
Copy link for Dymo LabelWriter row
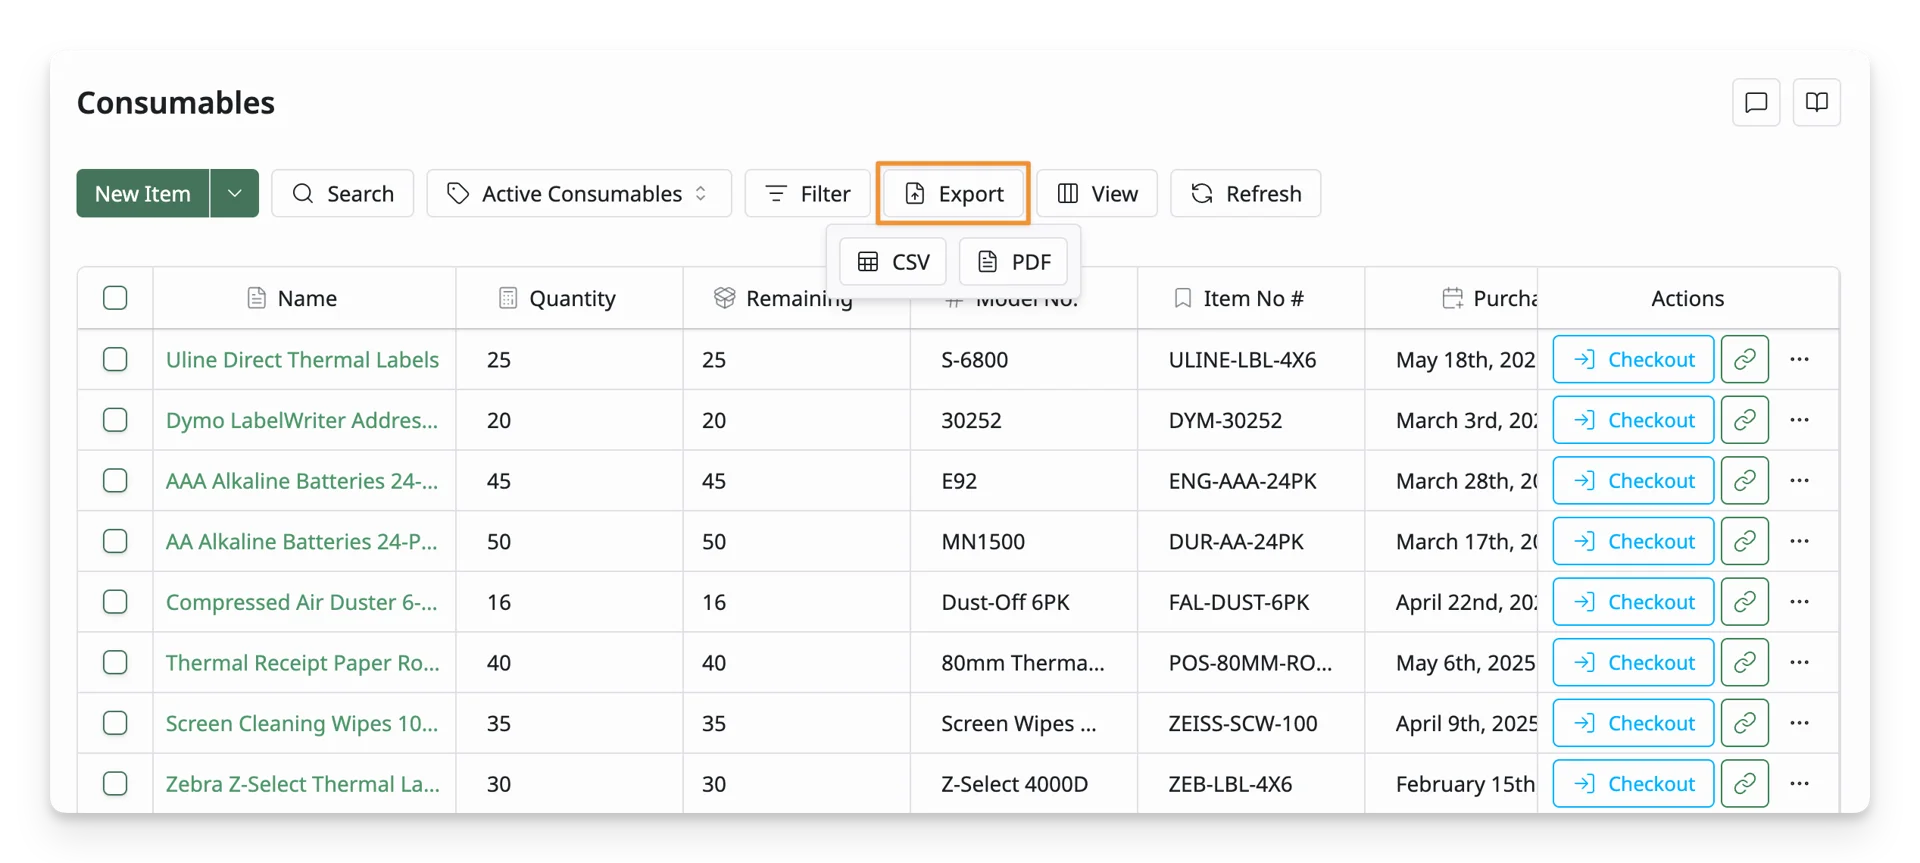pos(1745,420)
